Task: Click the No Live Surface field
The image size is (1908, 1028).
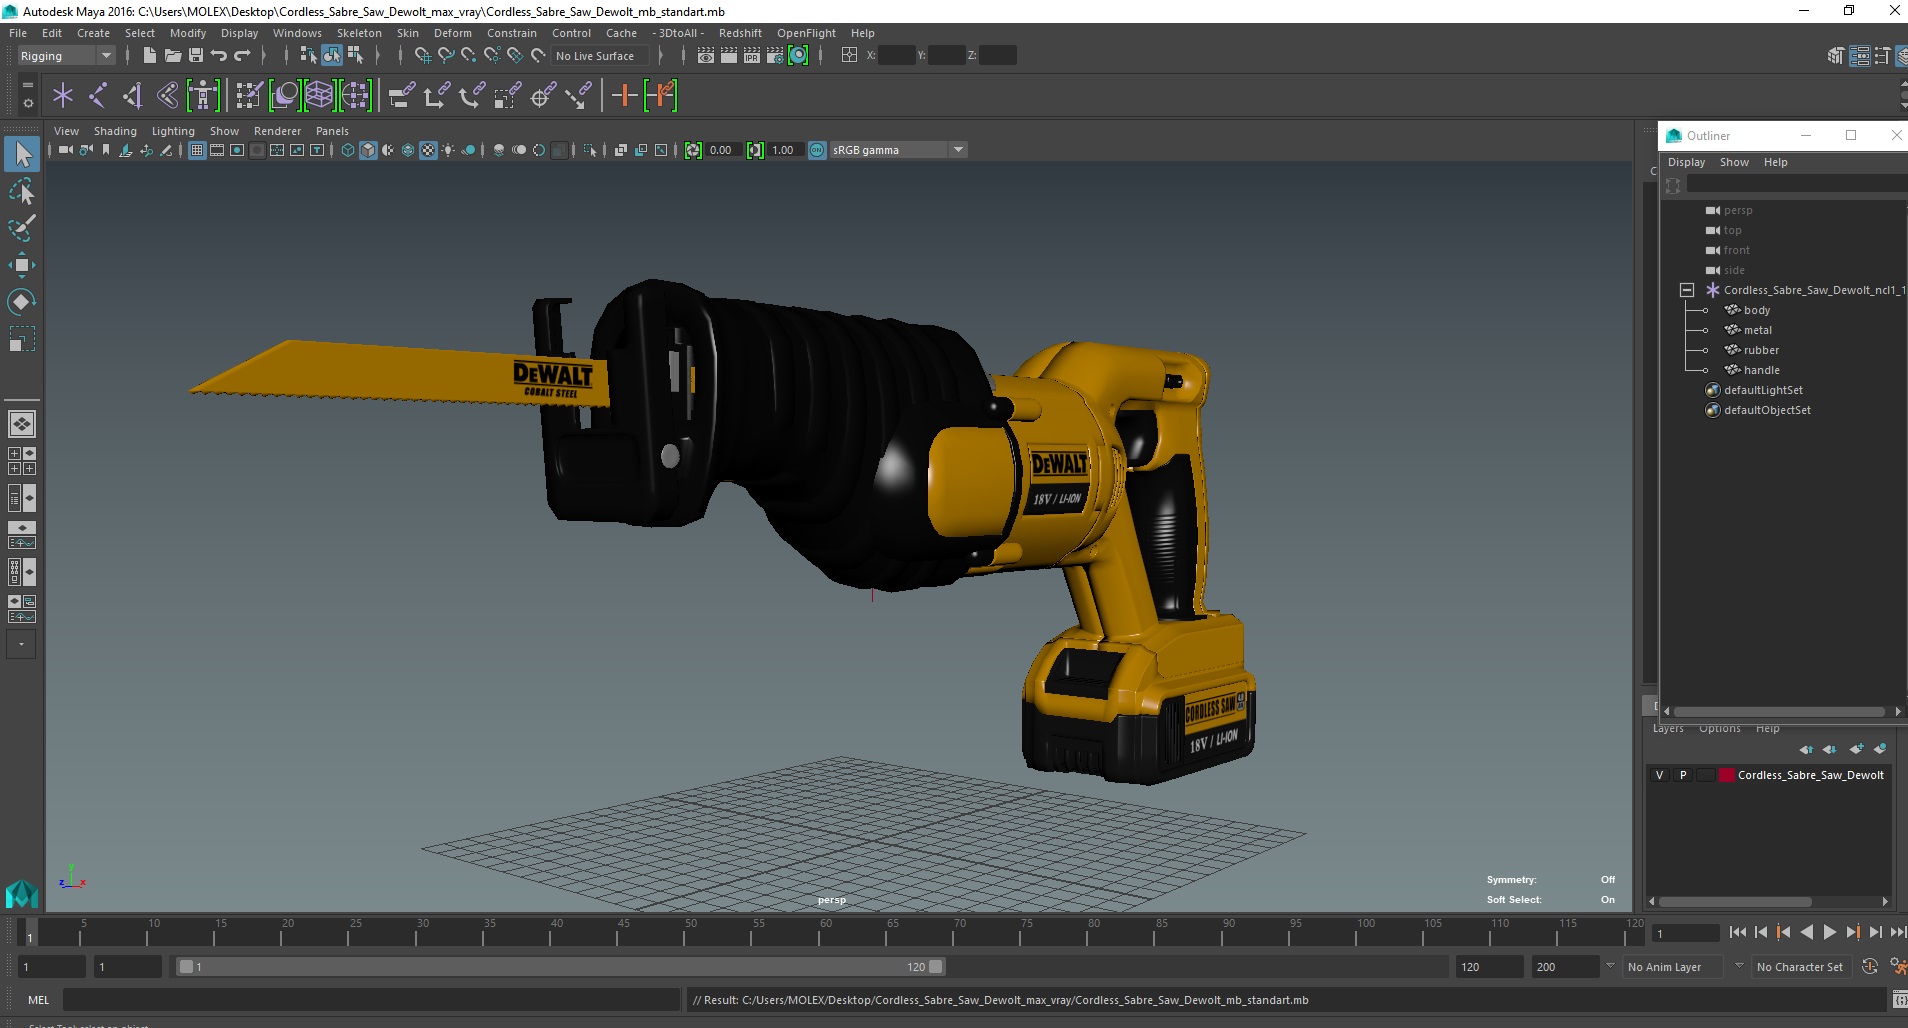Action: [x=600, y=56]
